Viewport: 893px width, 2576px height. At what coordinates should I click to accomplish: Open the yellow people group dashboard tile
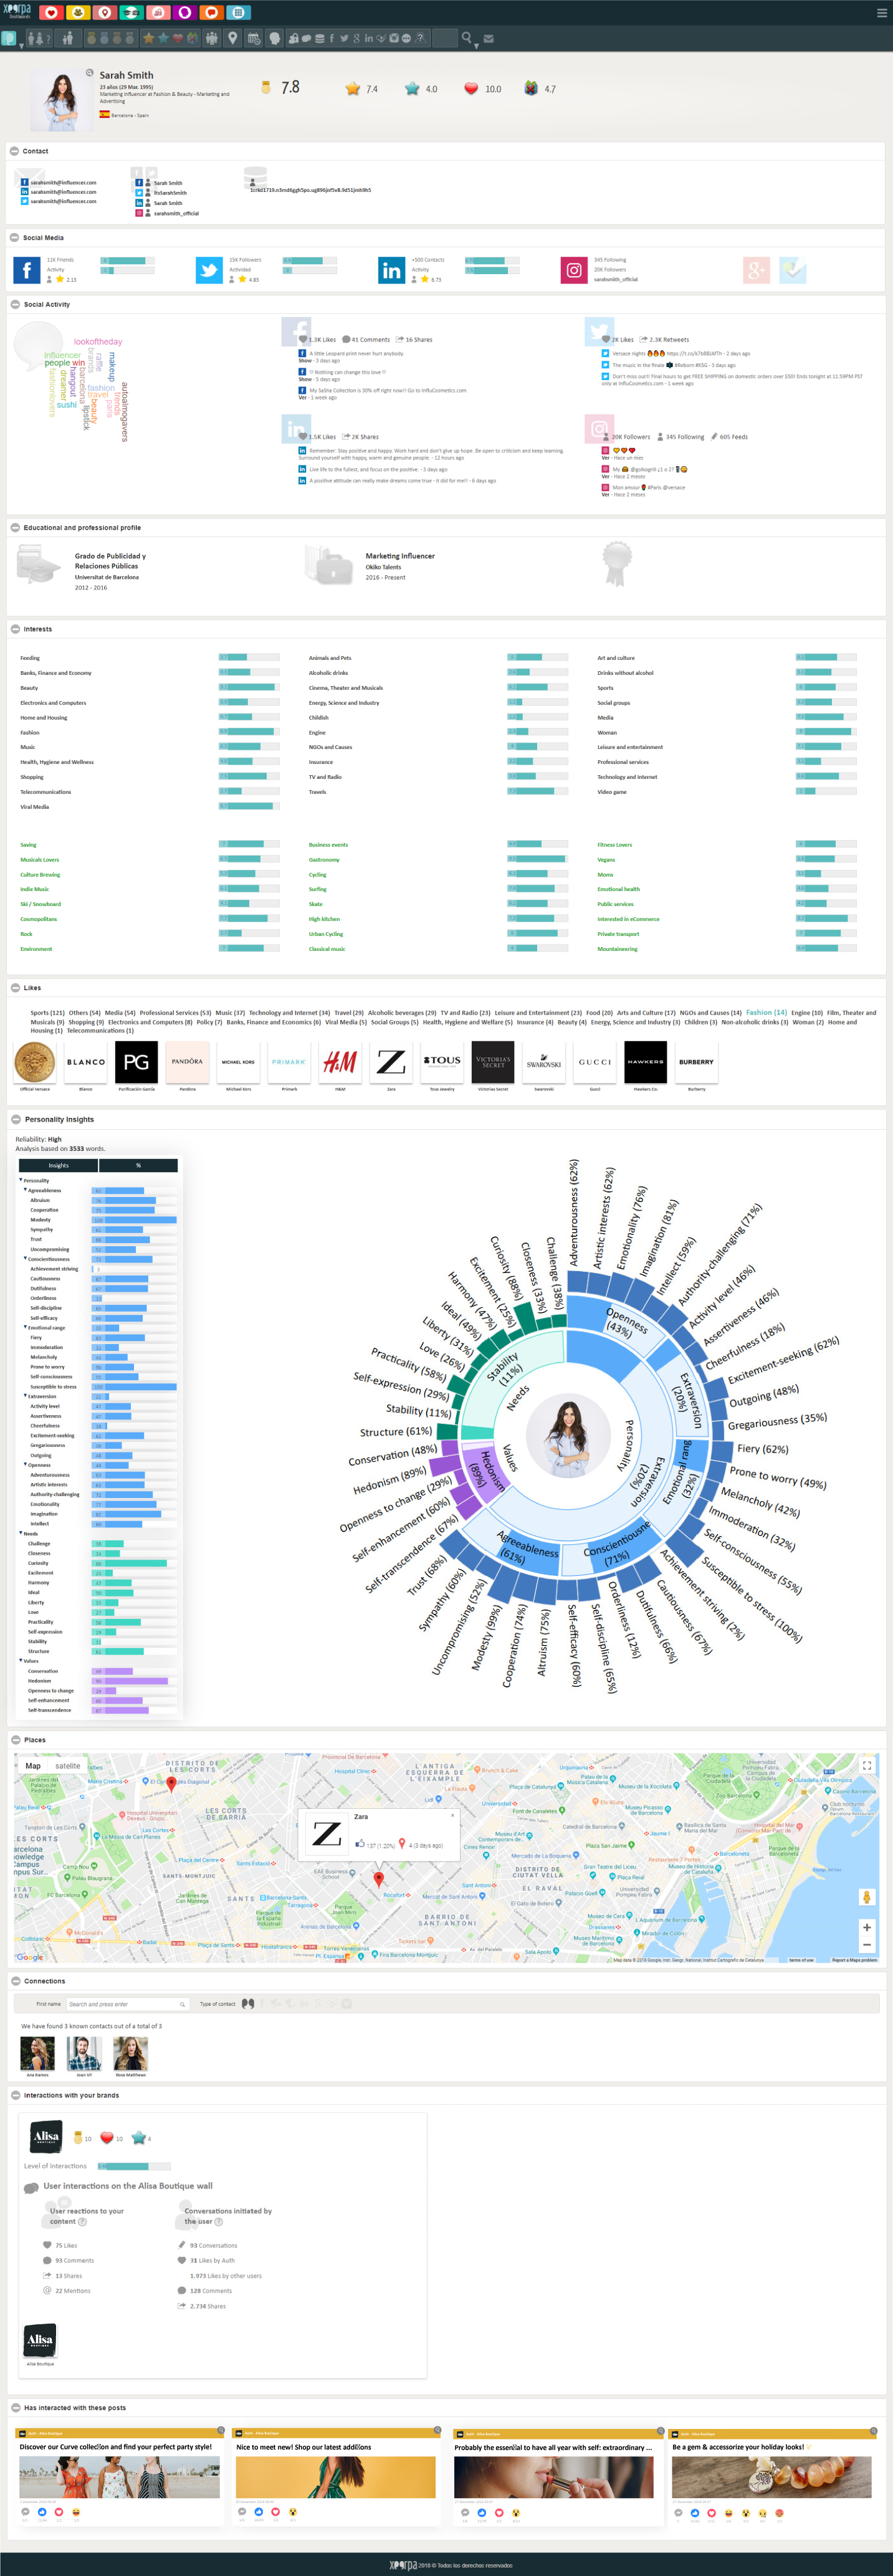(78, 13)
